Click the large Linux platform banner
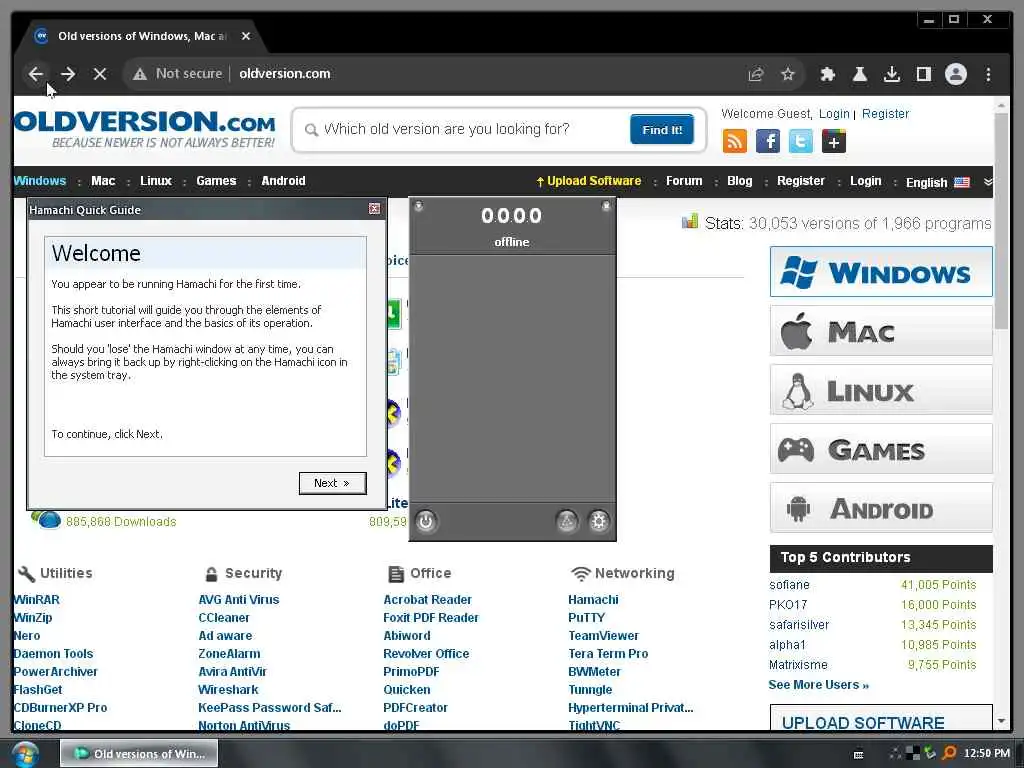The width and height of the screenshot is (1024, 768). tap(881, 390)
